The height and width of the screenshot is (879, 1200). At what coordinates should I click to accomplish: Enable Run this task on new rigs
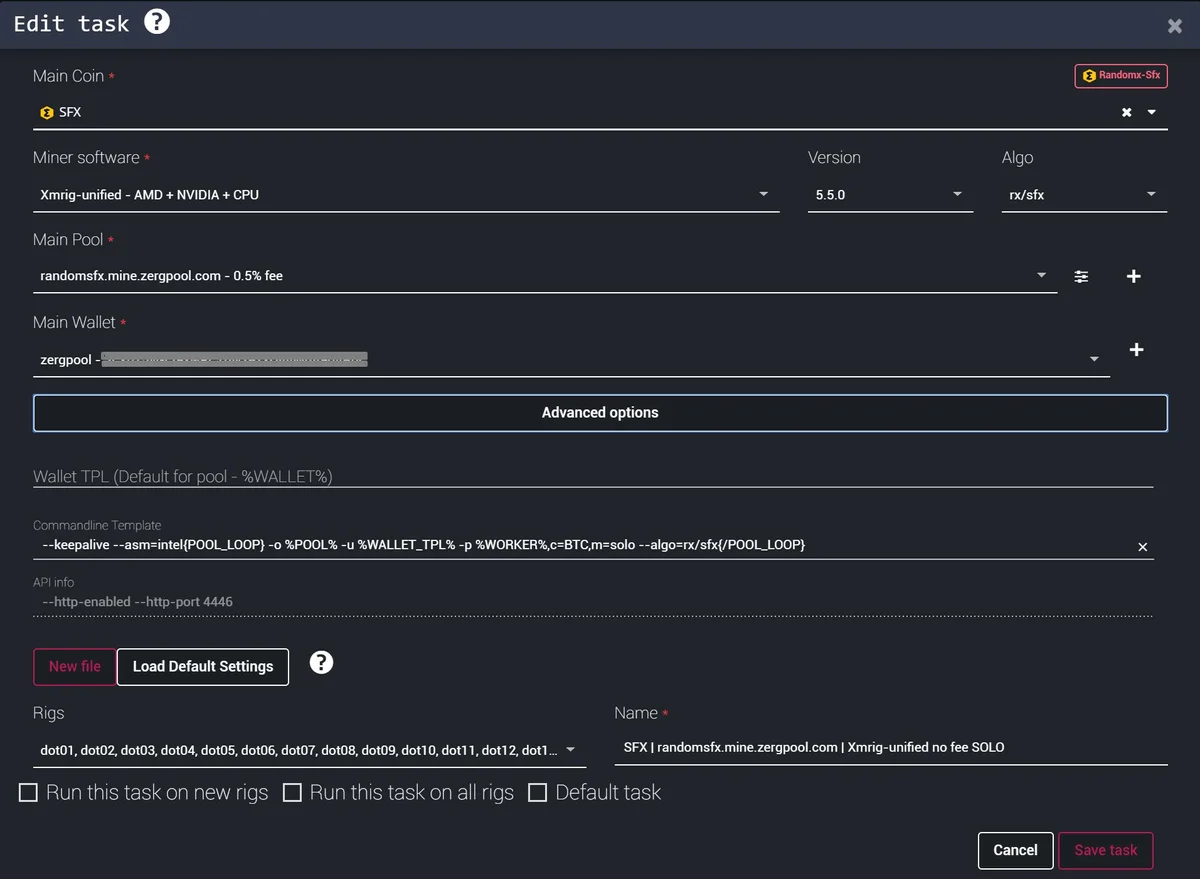click(29, 793)
